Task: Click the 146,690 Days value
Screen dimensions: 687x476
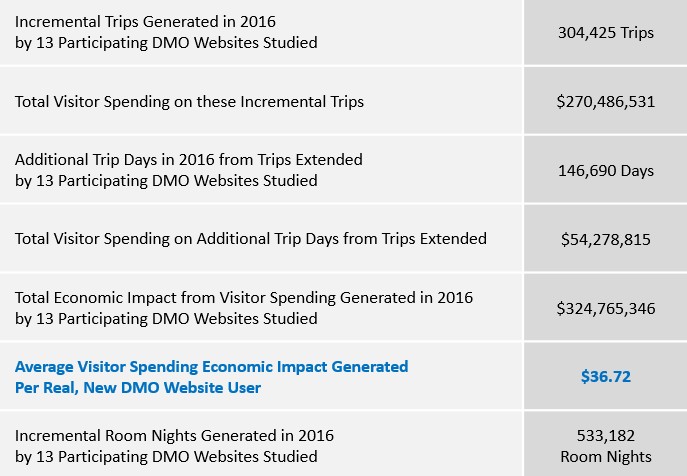Action: [606, 171]
